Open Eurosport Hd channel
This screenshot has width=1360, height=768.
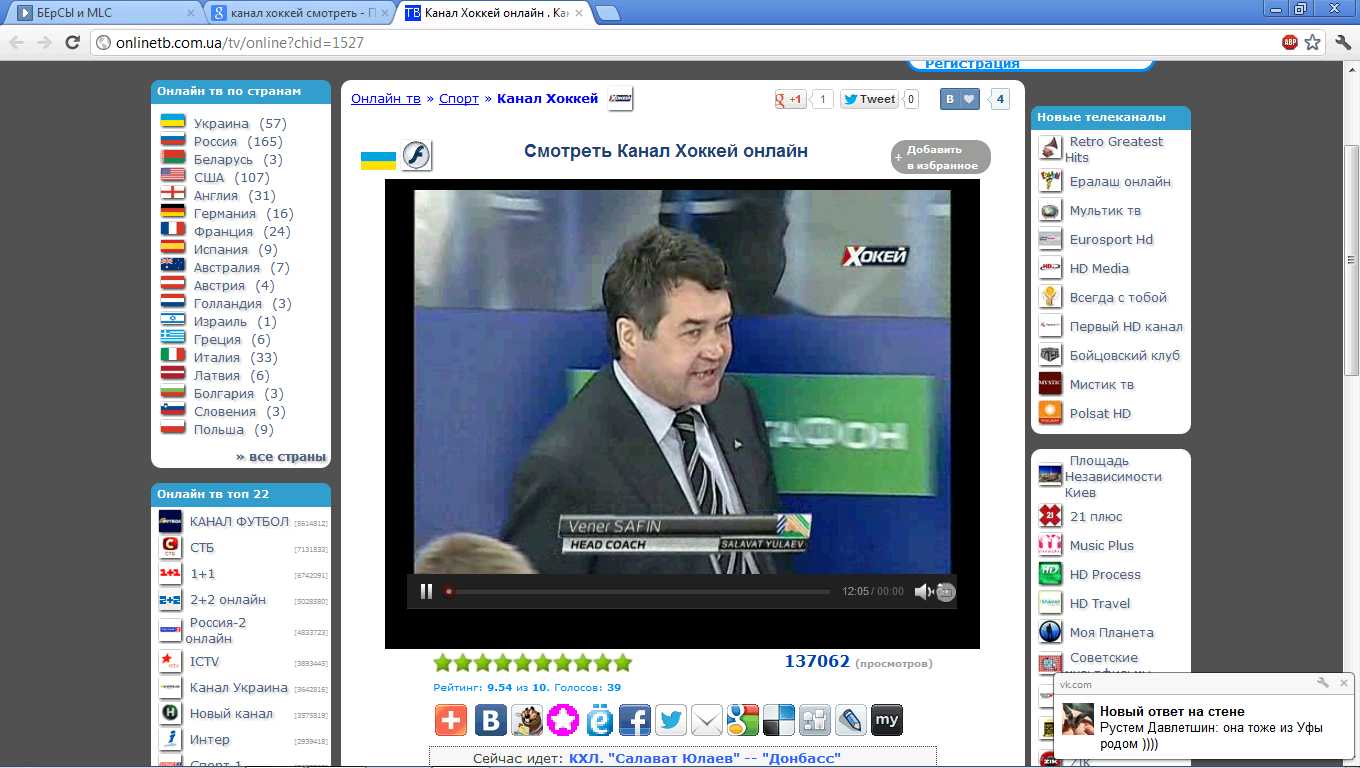click(x=1111, y=239)
